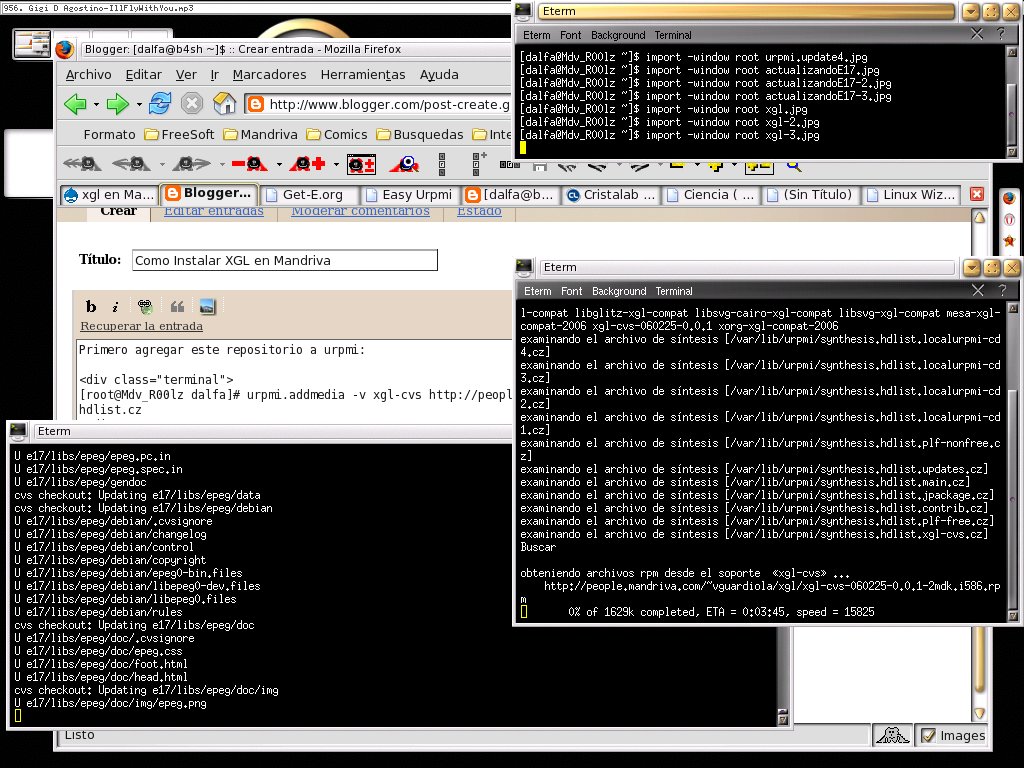Switch to the Linux Wiz... tab

[x=911, y=195]
